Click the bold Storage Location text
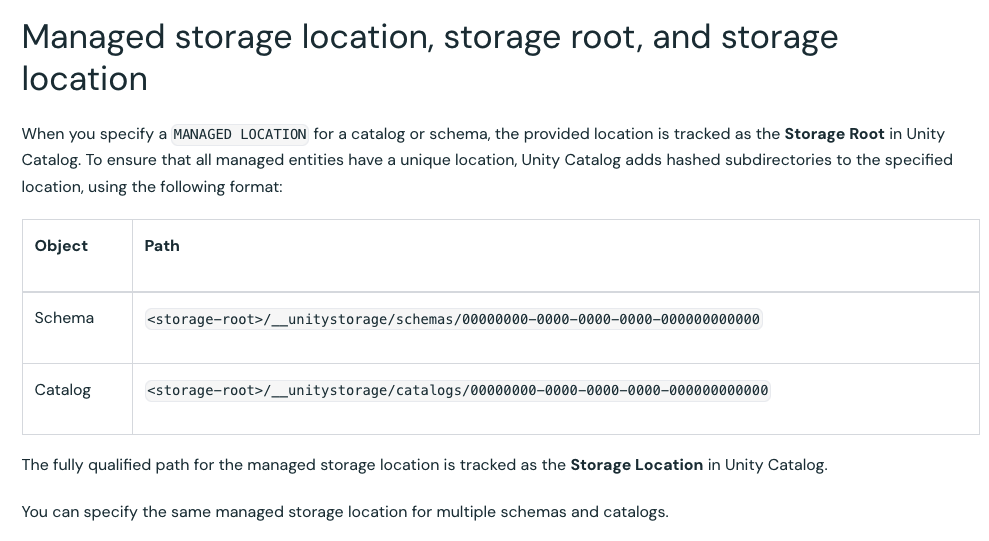The image size is (989, 541). click(636, 465)
